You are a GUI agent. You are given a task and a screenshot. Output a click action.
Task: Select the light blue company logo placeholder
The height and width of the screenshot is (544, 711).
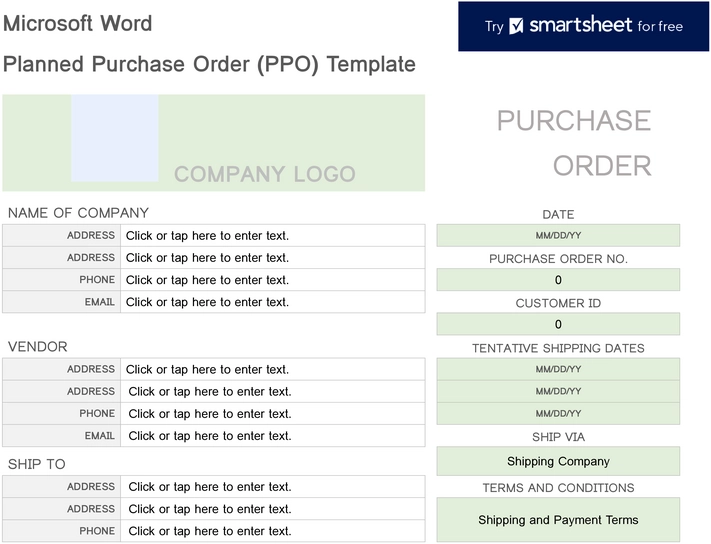tap(114, 138)
